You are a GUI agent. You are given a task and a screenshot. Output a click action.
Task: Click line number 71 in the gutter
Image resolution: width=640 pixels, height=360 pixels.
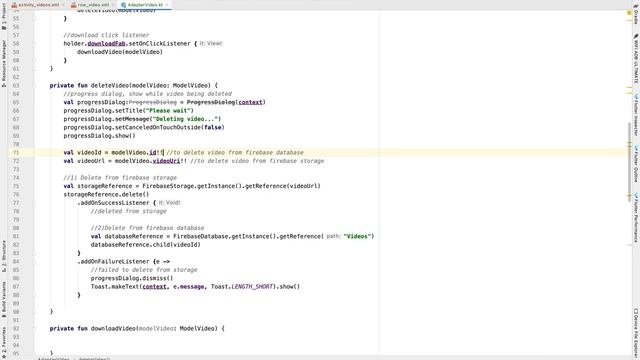click(x=16, y=153)
